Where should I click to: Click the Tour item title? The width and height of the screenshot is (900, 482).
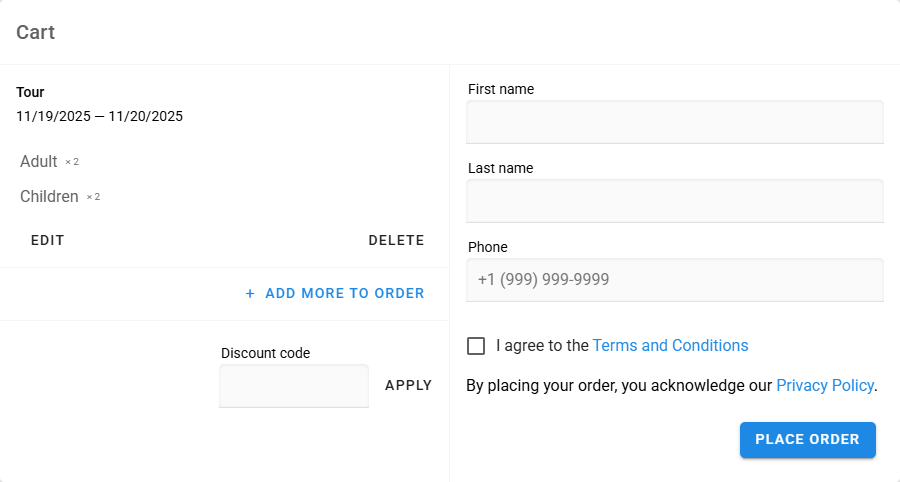[x=30, y=92]
